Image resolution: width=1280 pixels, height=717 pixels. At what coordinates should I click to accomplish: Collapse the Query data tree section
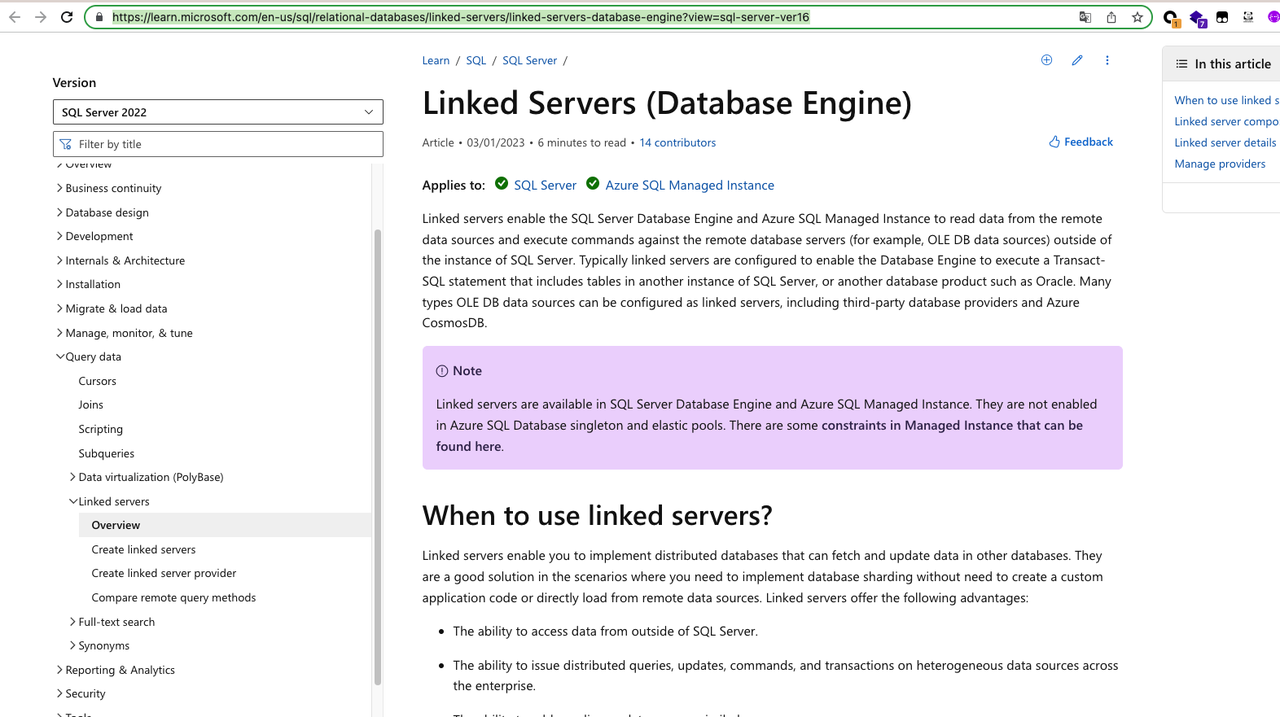coord(60,357)
